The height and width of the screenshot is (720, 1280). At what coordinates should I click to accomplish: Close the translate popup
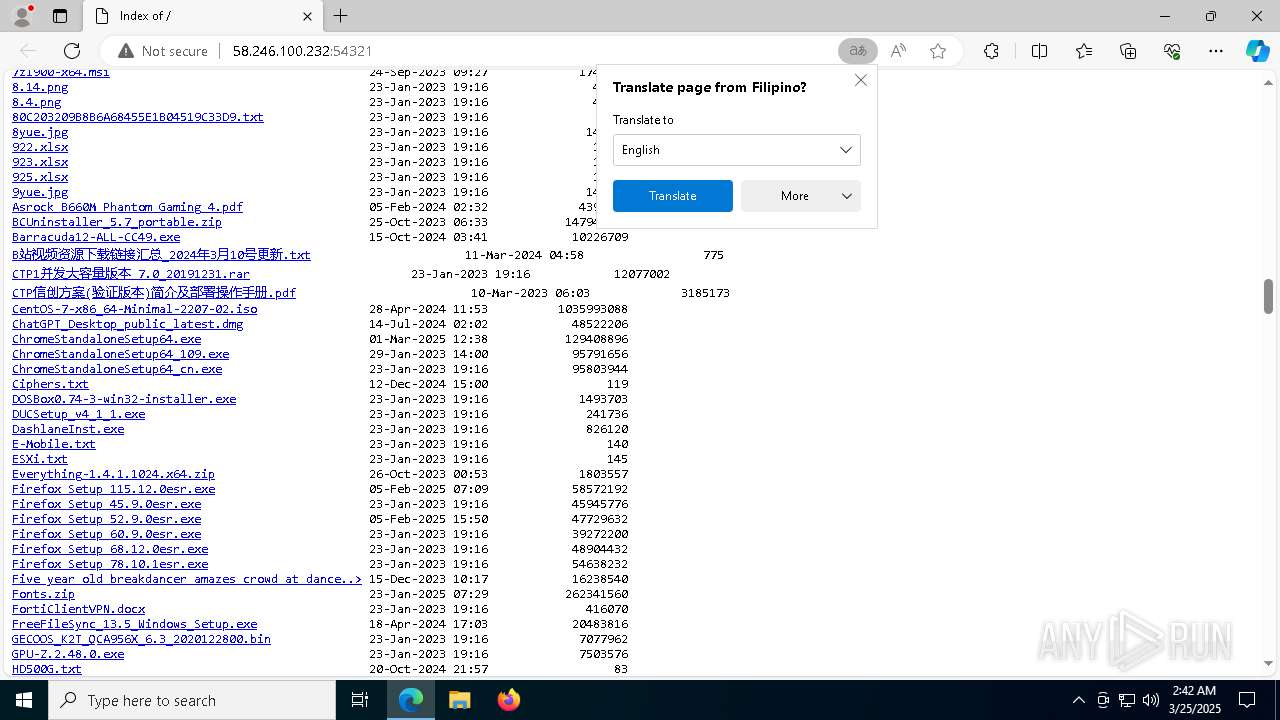point(860,80)
